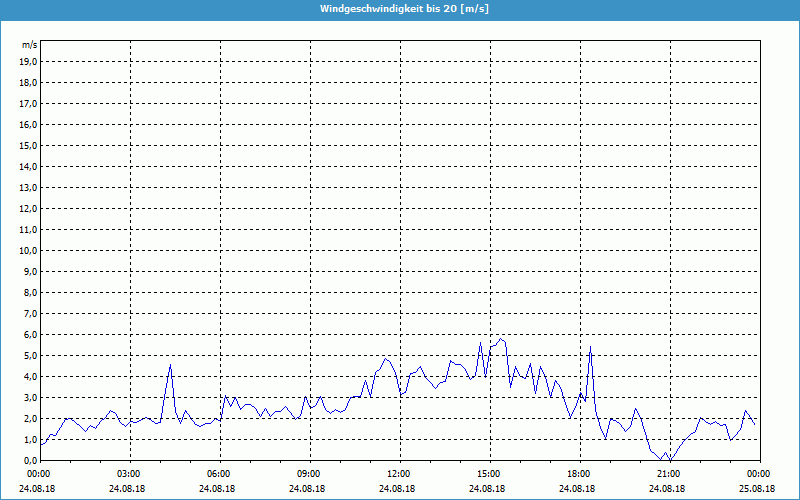Image resolution: width=800 pixels, height=500 pixels.
Task: Click the 25.08.18 date label
Action: pos(757,488)
